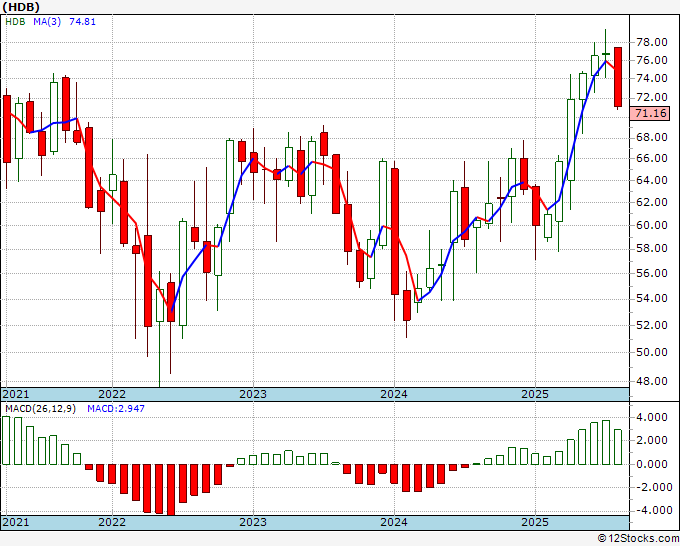This screenshot has height=546, width=680.
Task: Click the 2.000 MACD axis label
Action: 651,441
